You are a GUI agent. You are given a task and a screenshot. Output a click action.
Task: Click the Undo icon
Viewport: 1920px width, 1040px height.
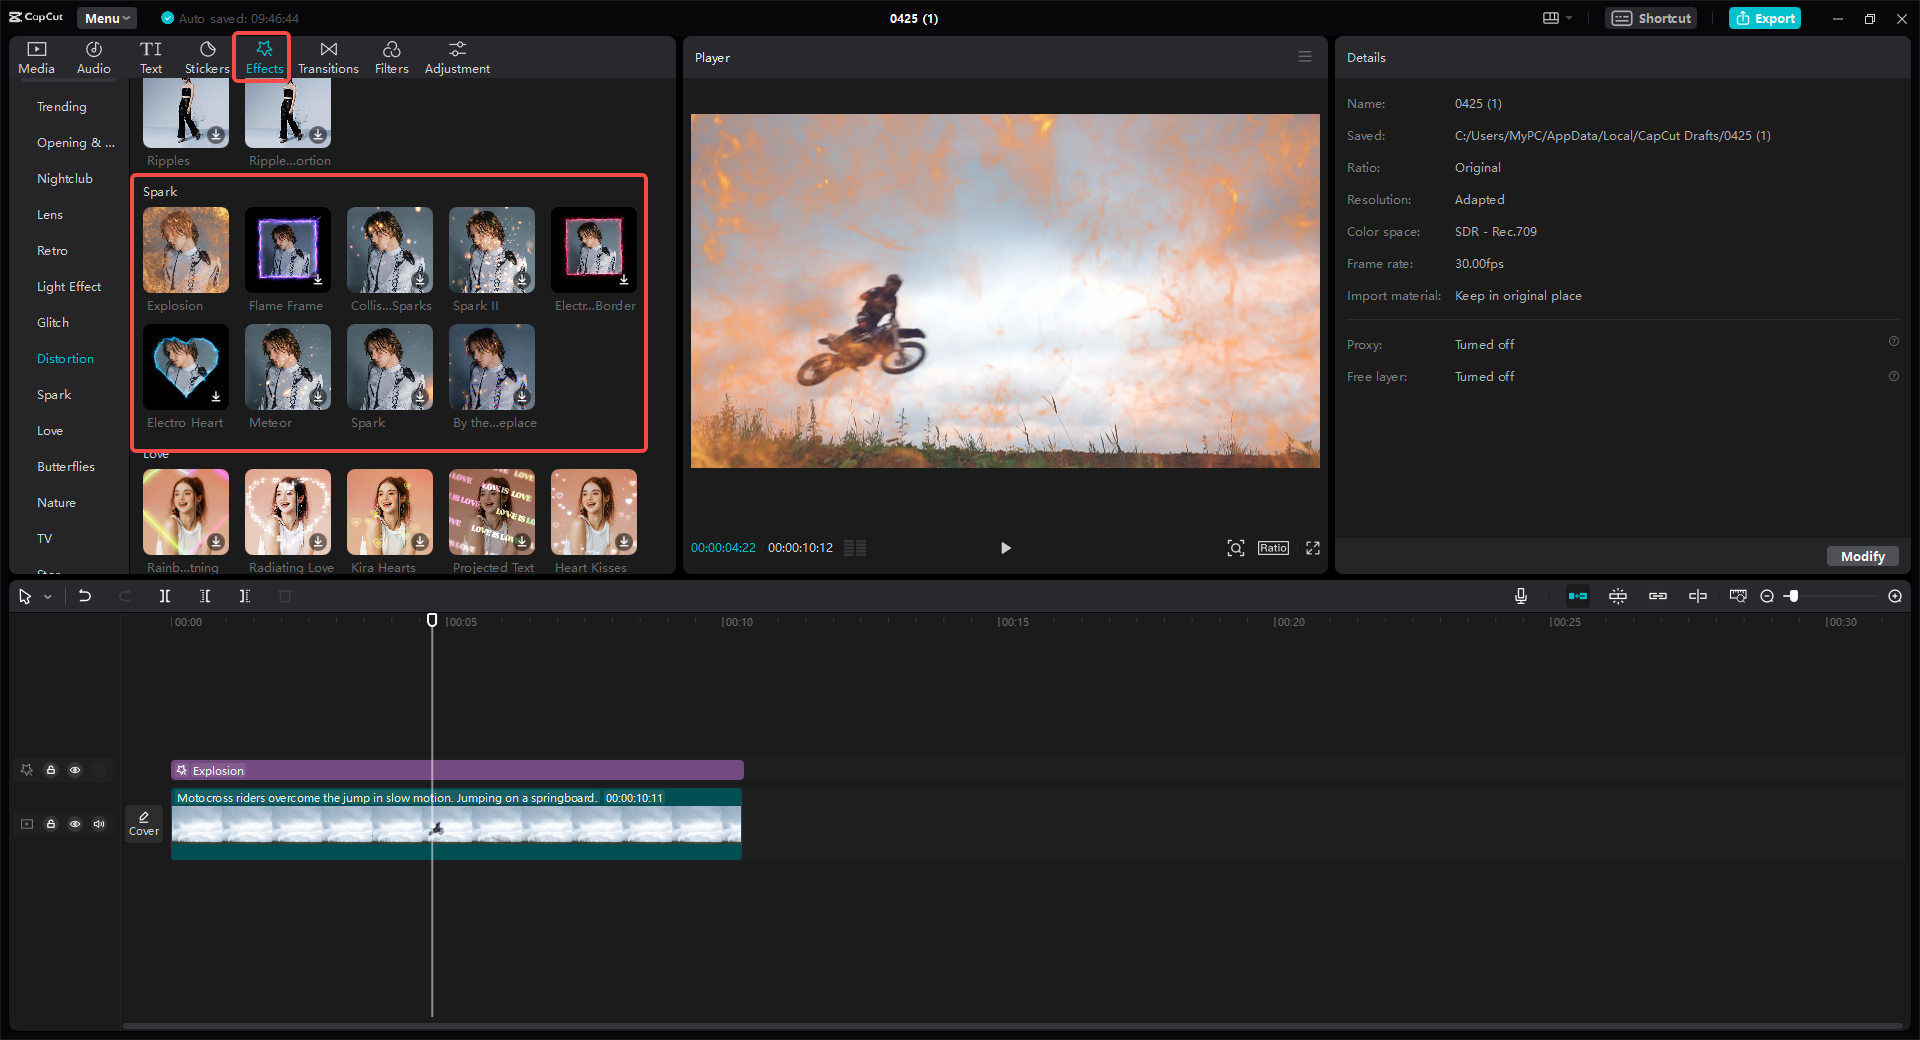(x=85, y=596)
